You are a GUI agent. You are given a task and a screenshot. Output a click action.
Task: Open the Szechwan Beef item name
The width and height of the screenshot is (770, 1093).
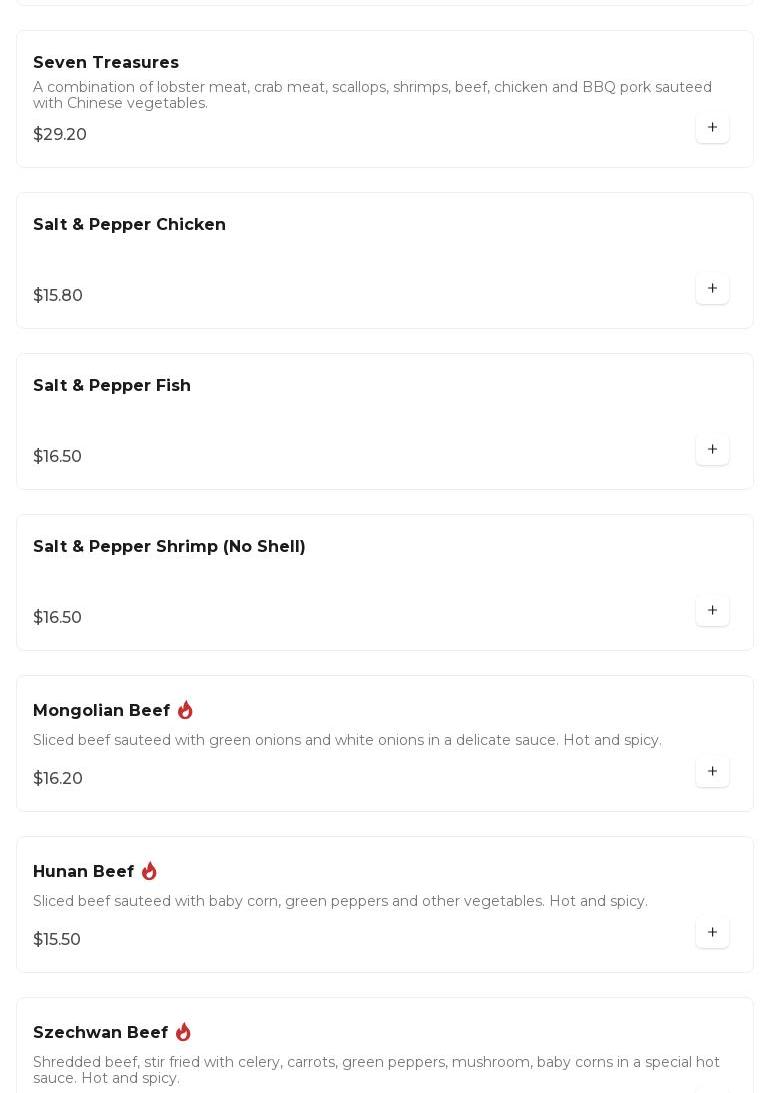click(x=100, y=1033)
